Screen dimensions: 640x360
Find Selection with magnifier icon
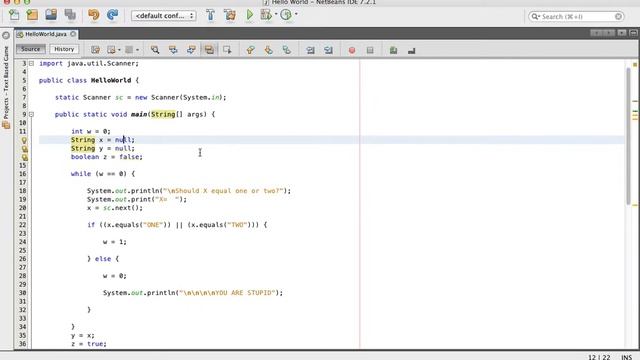coord(155,50)
